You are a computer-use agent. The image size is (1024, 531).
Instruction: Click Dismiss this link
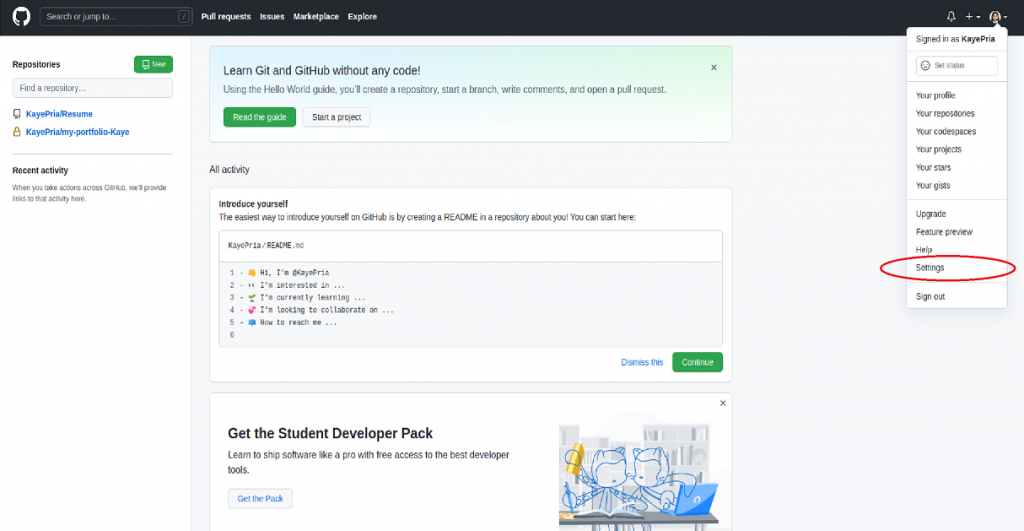[x=642, y=362]
